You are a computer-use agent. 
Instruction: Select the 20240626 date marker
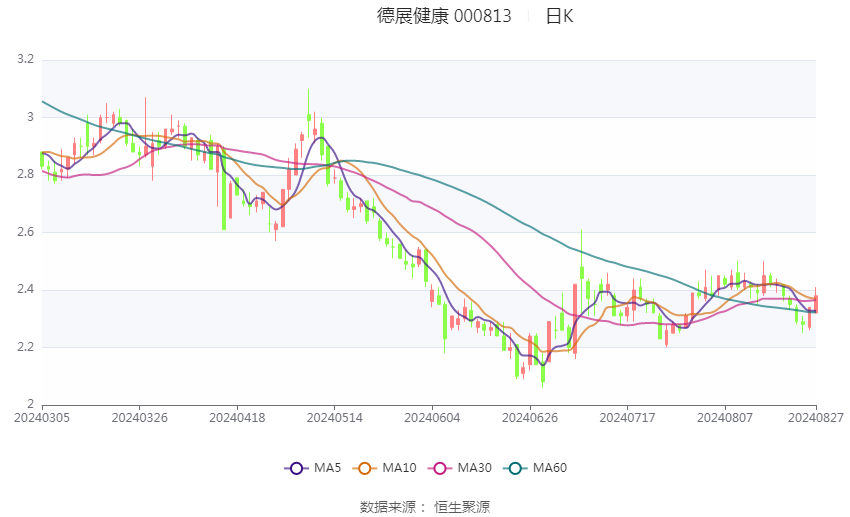click(530, 418)
